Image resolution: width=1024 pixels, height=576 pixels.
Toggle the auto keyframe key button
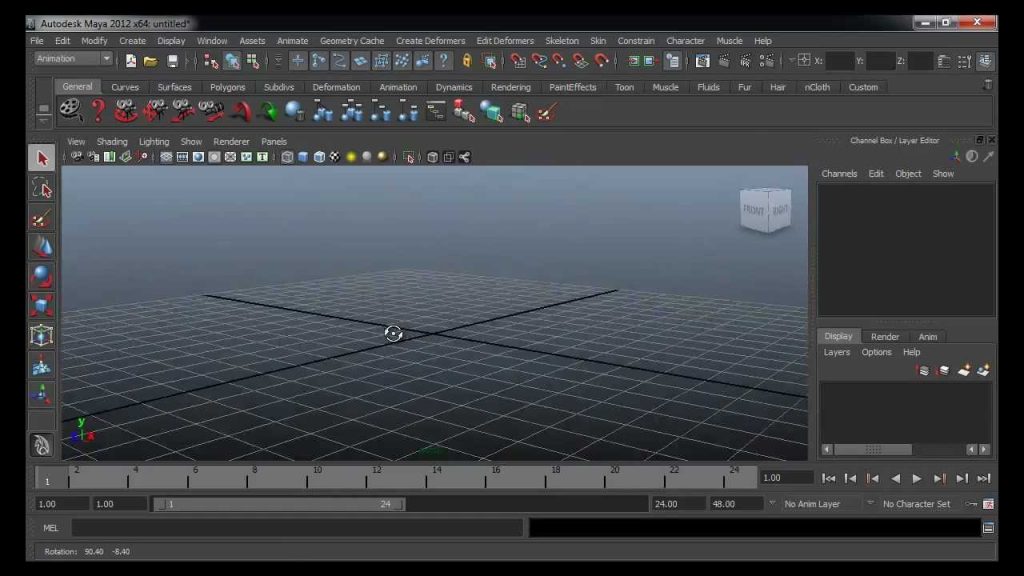972,504
